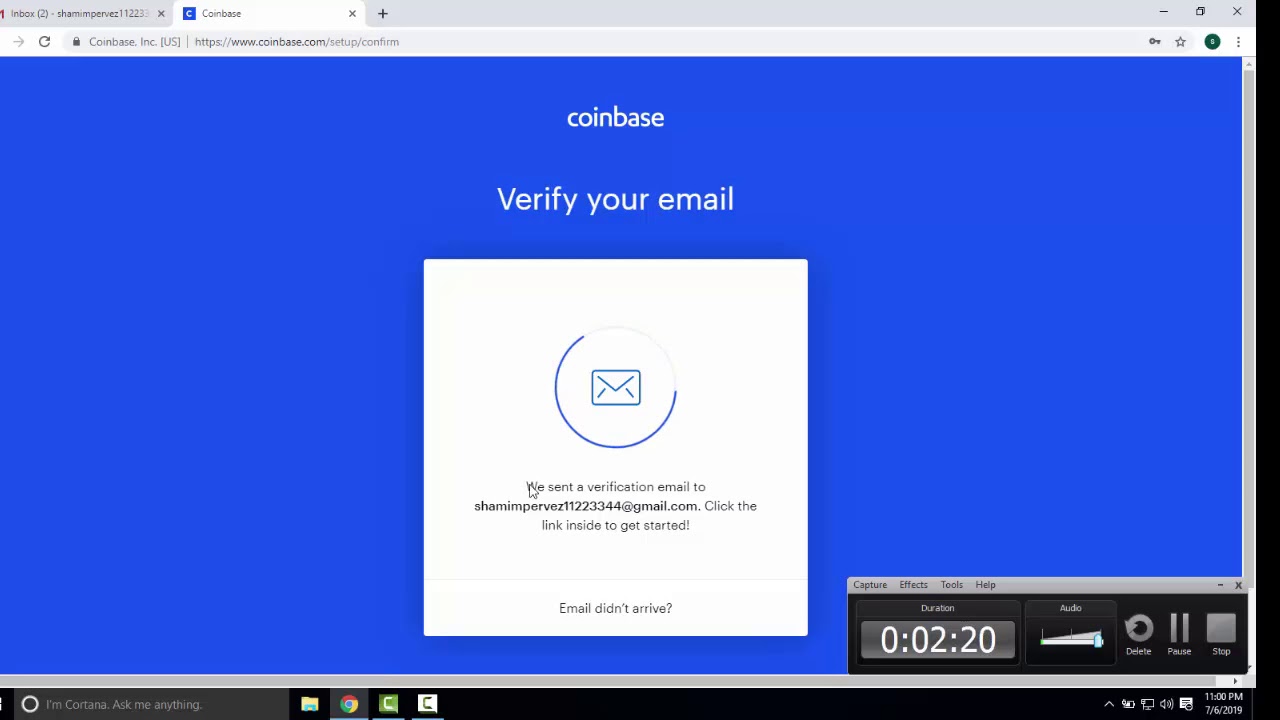
Task: Stop the screen recording
Action: coord(1221,636)
